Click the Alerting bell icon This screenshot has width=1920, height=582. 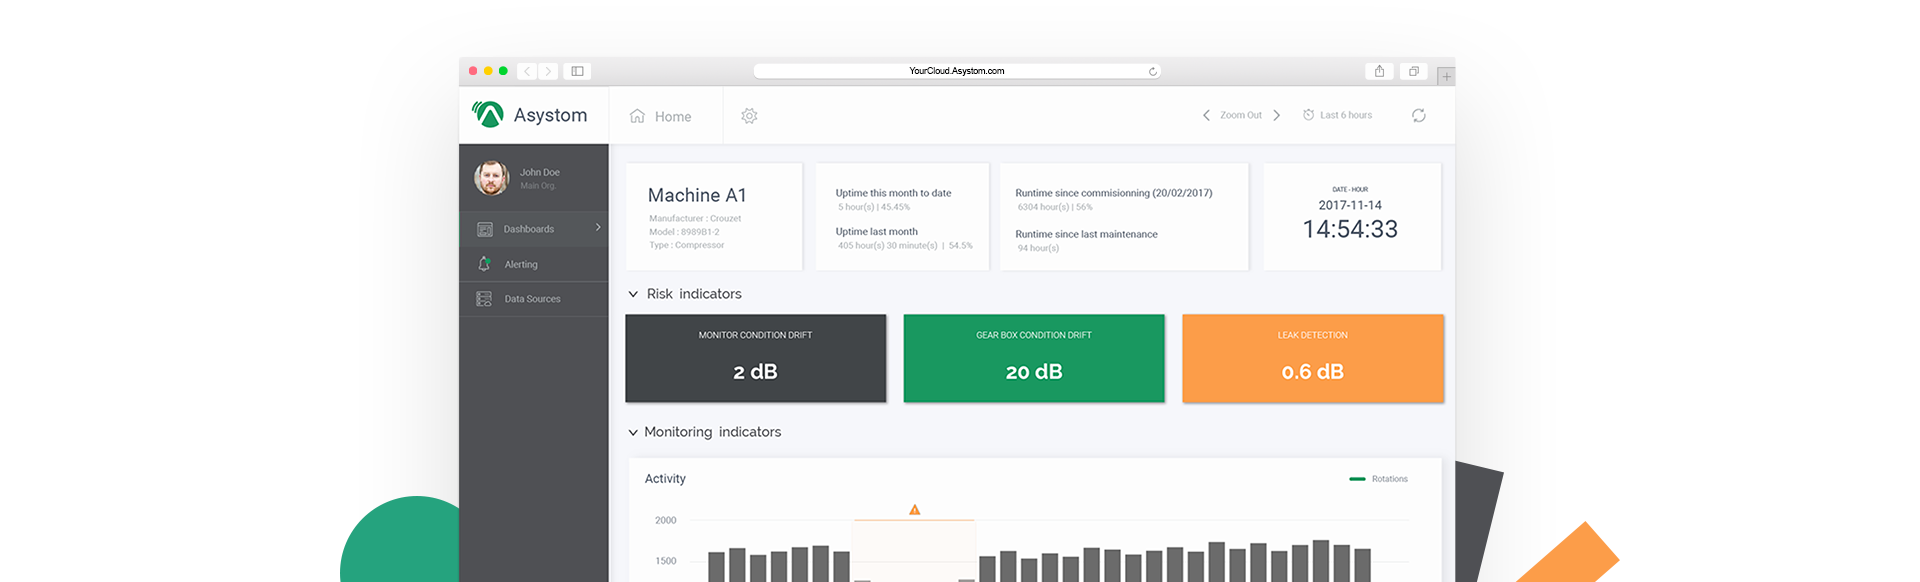click(484, 264)
